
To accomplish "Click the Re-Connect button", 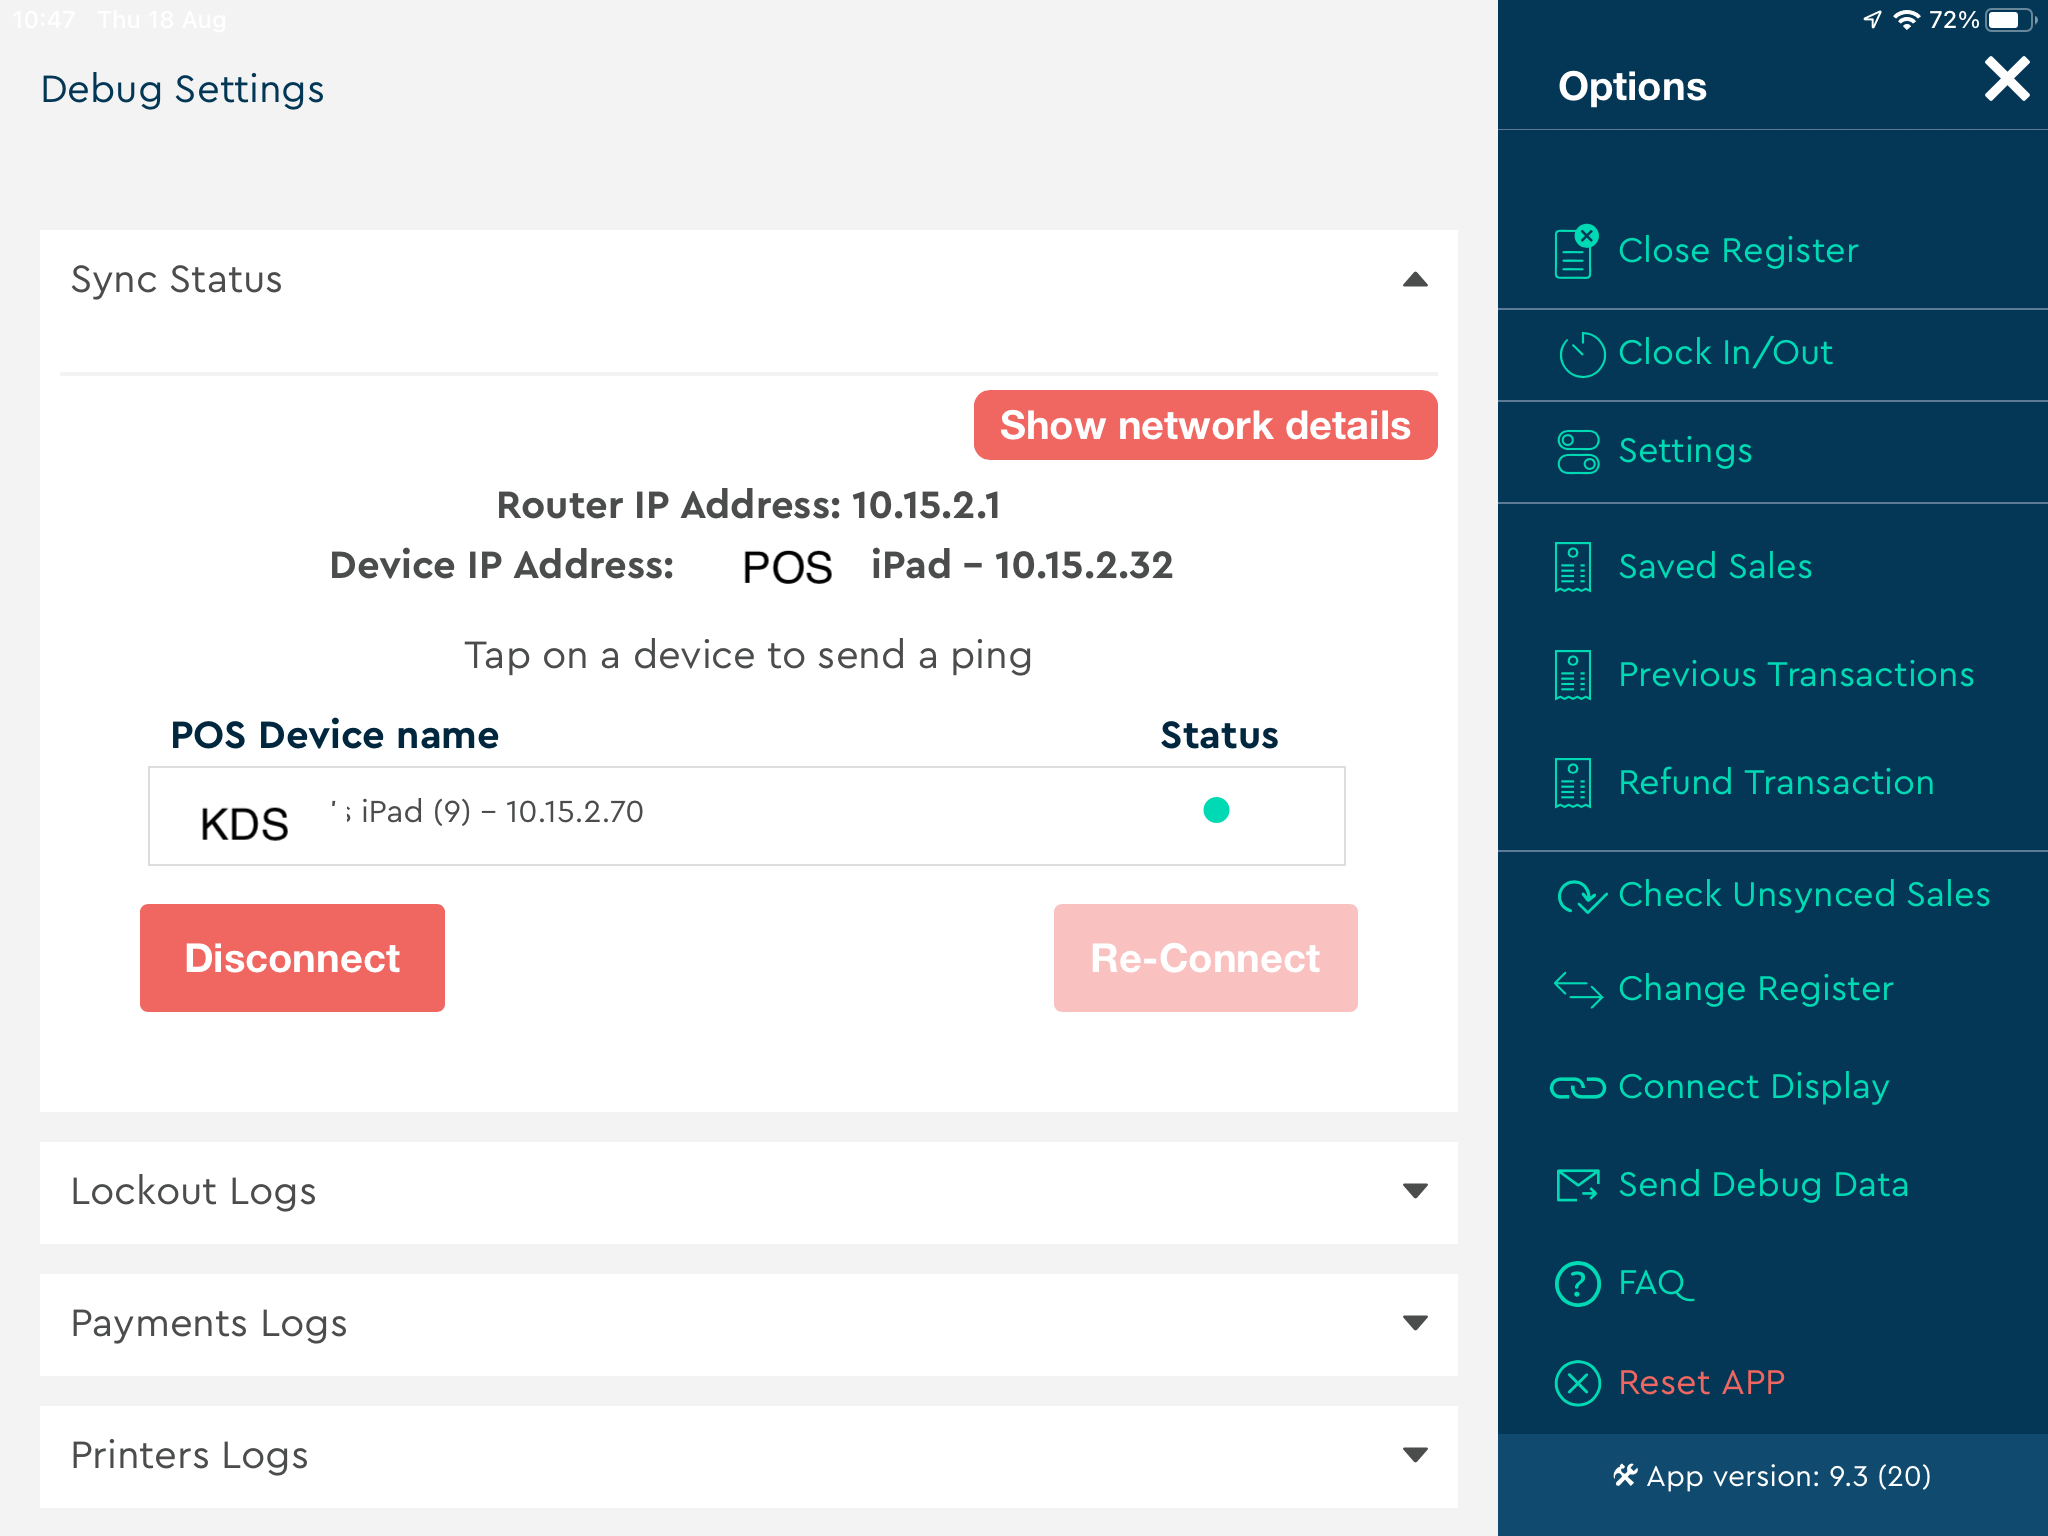I will (x=1205, y=958).
